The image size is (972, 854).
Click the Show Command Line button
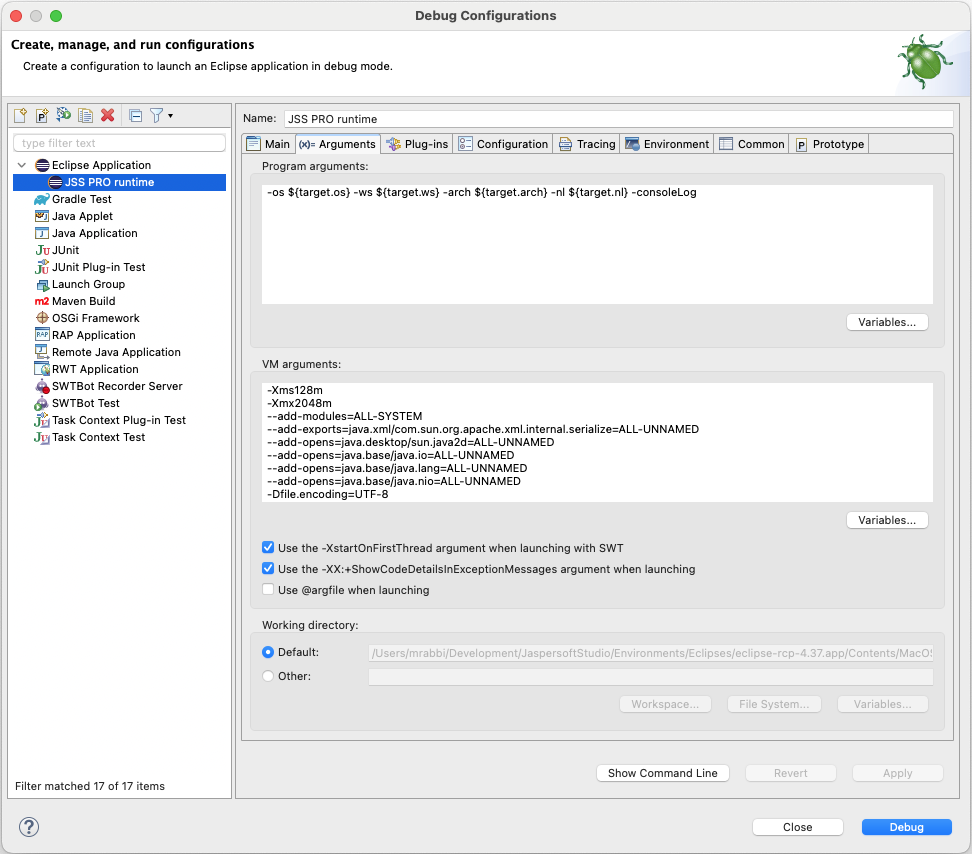[663, 773]
